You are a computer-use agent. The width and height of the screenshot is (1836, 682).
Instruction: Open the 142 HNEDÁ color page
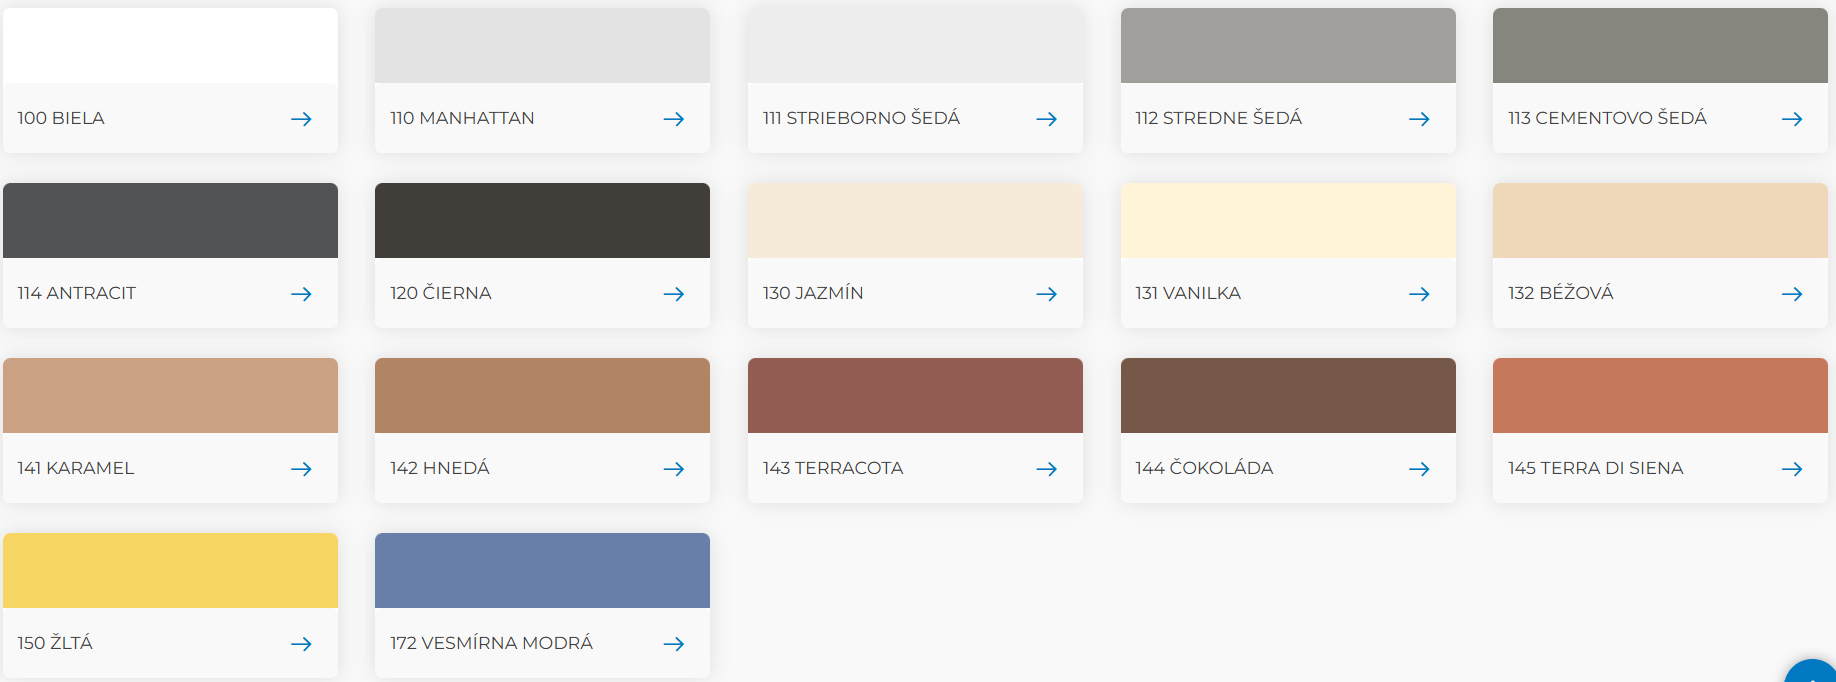pyautogui.click(x=440, y=468)
